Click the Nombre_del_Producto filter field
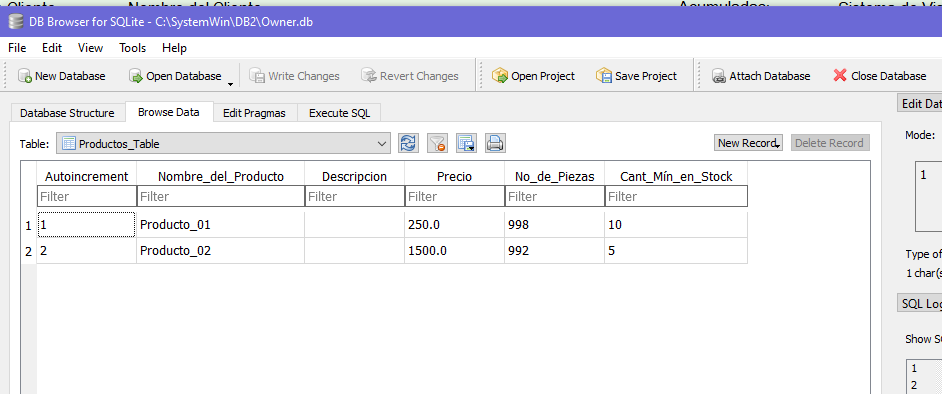The width and height of the screenshot is (942, 394). [x=220, y=196]
